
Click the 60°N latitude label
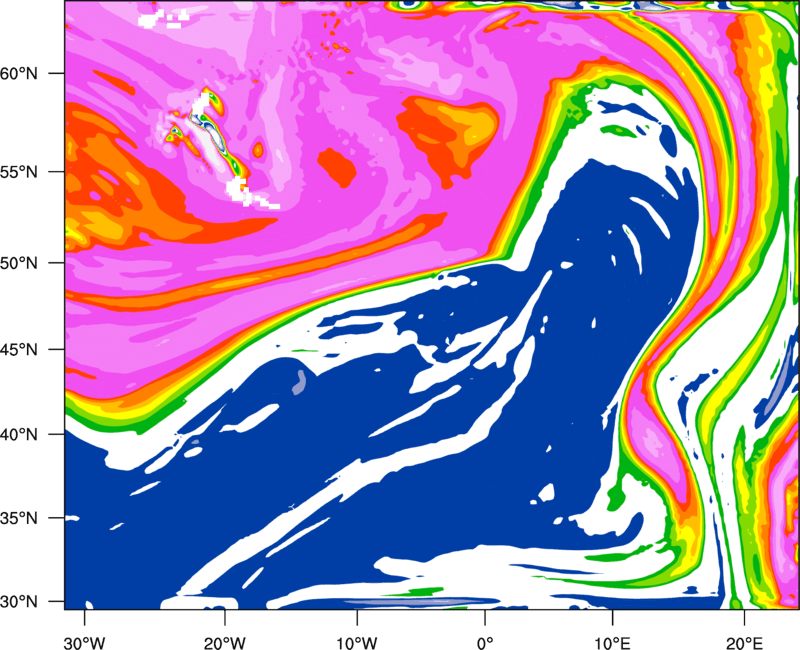pyautogui.click(x=19, y=73)
